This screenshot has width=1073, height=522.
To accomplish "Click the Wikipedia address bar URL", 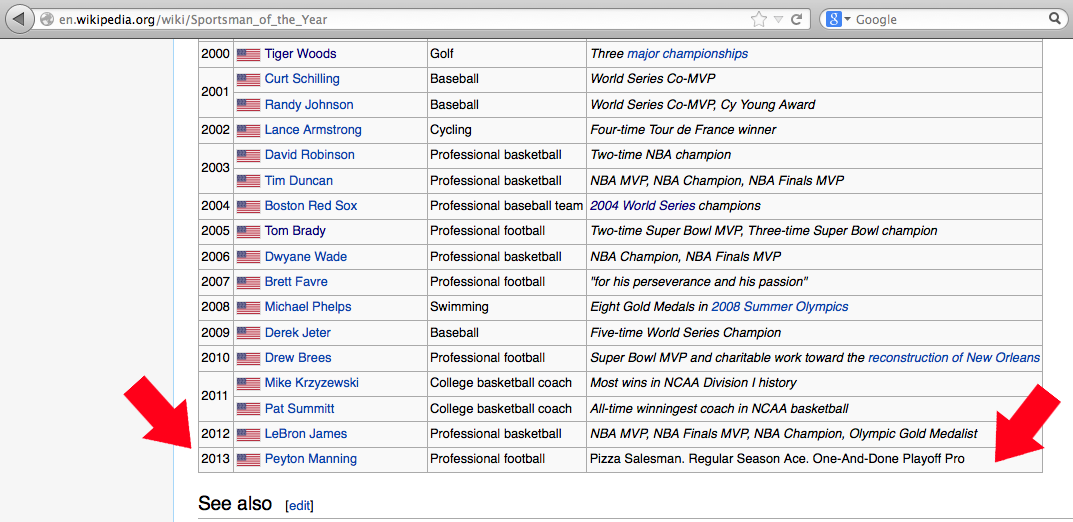I will 194,20.
